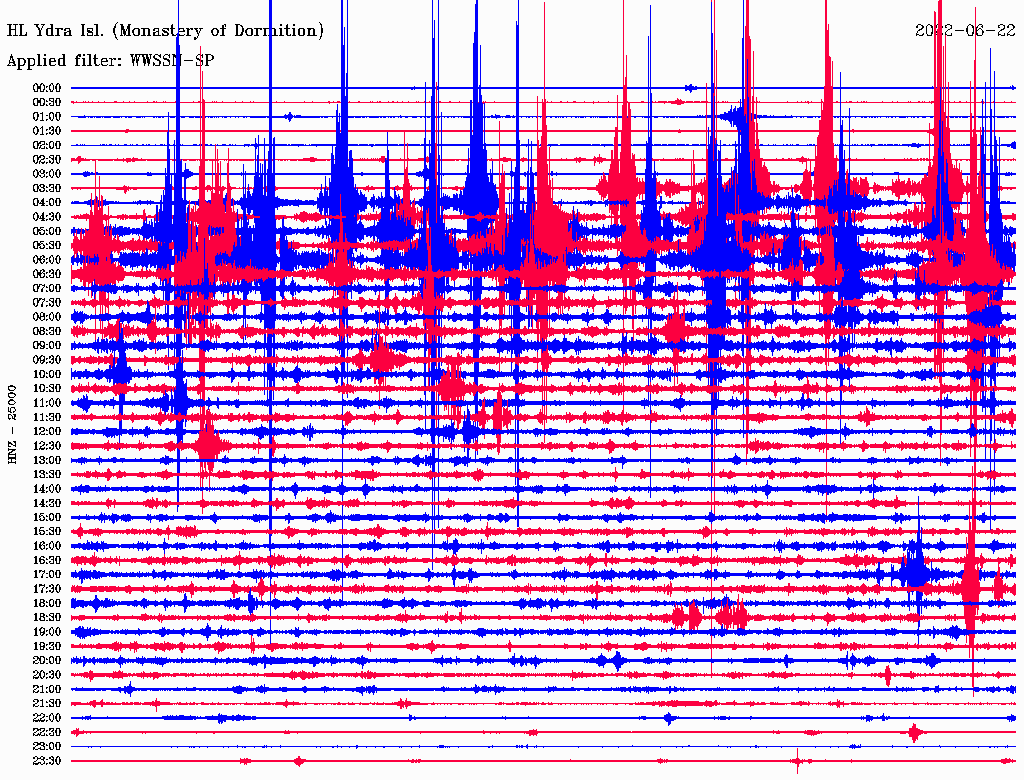Screen dimensions: 1024x780
Task: Click the station title 'HL Ydra Isl. (Monastery of Dormition)'
Action: [165, 31]
